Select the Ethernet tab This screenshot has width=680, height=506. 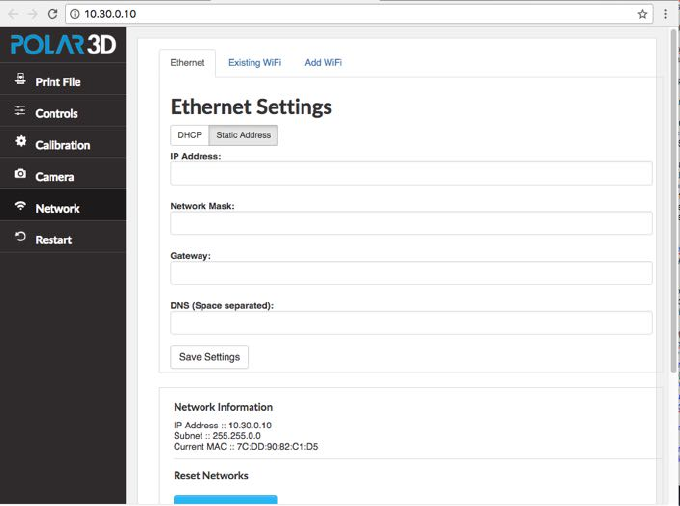pyautogui.click(x=187, y=63)
